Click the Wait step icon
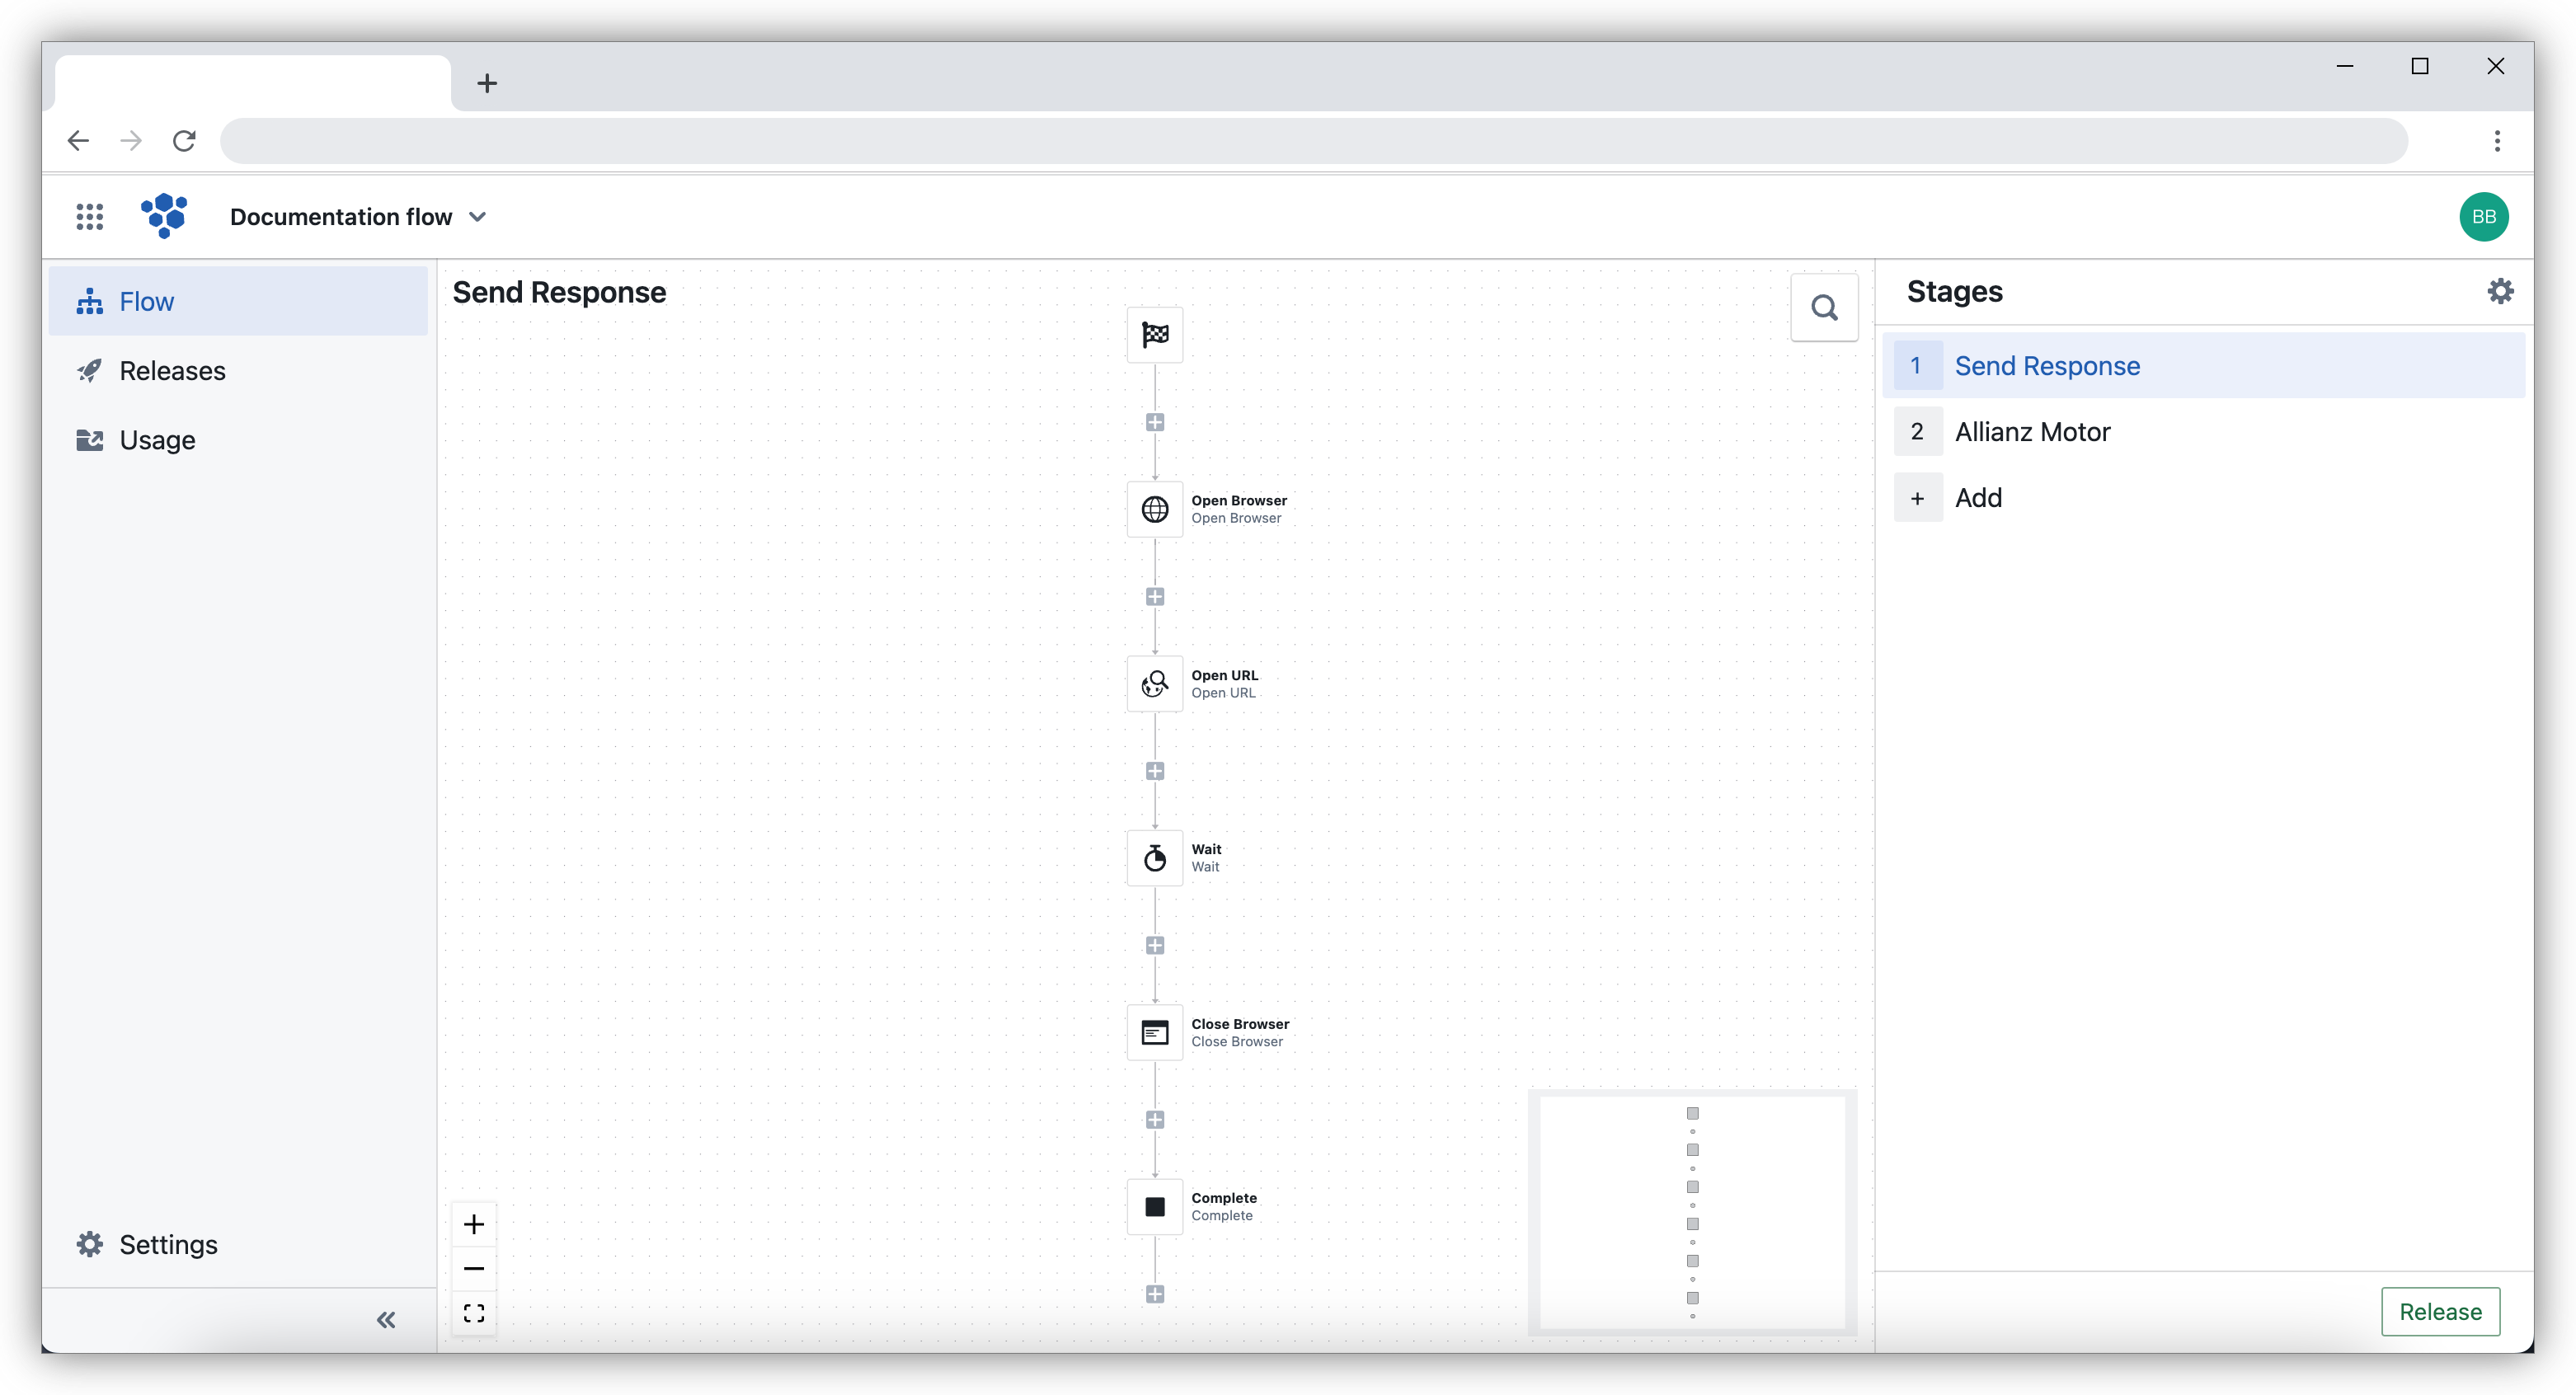 pos(1154,857)
